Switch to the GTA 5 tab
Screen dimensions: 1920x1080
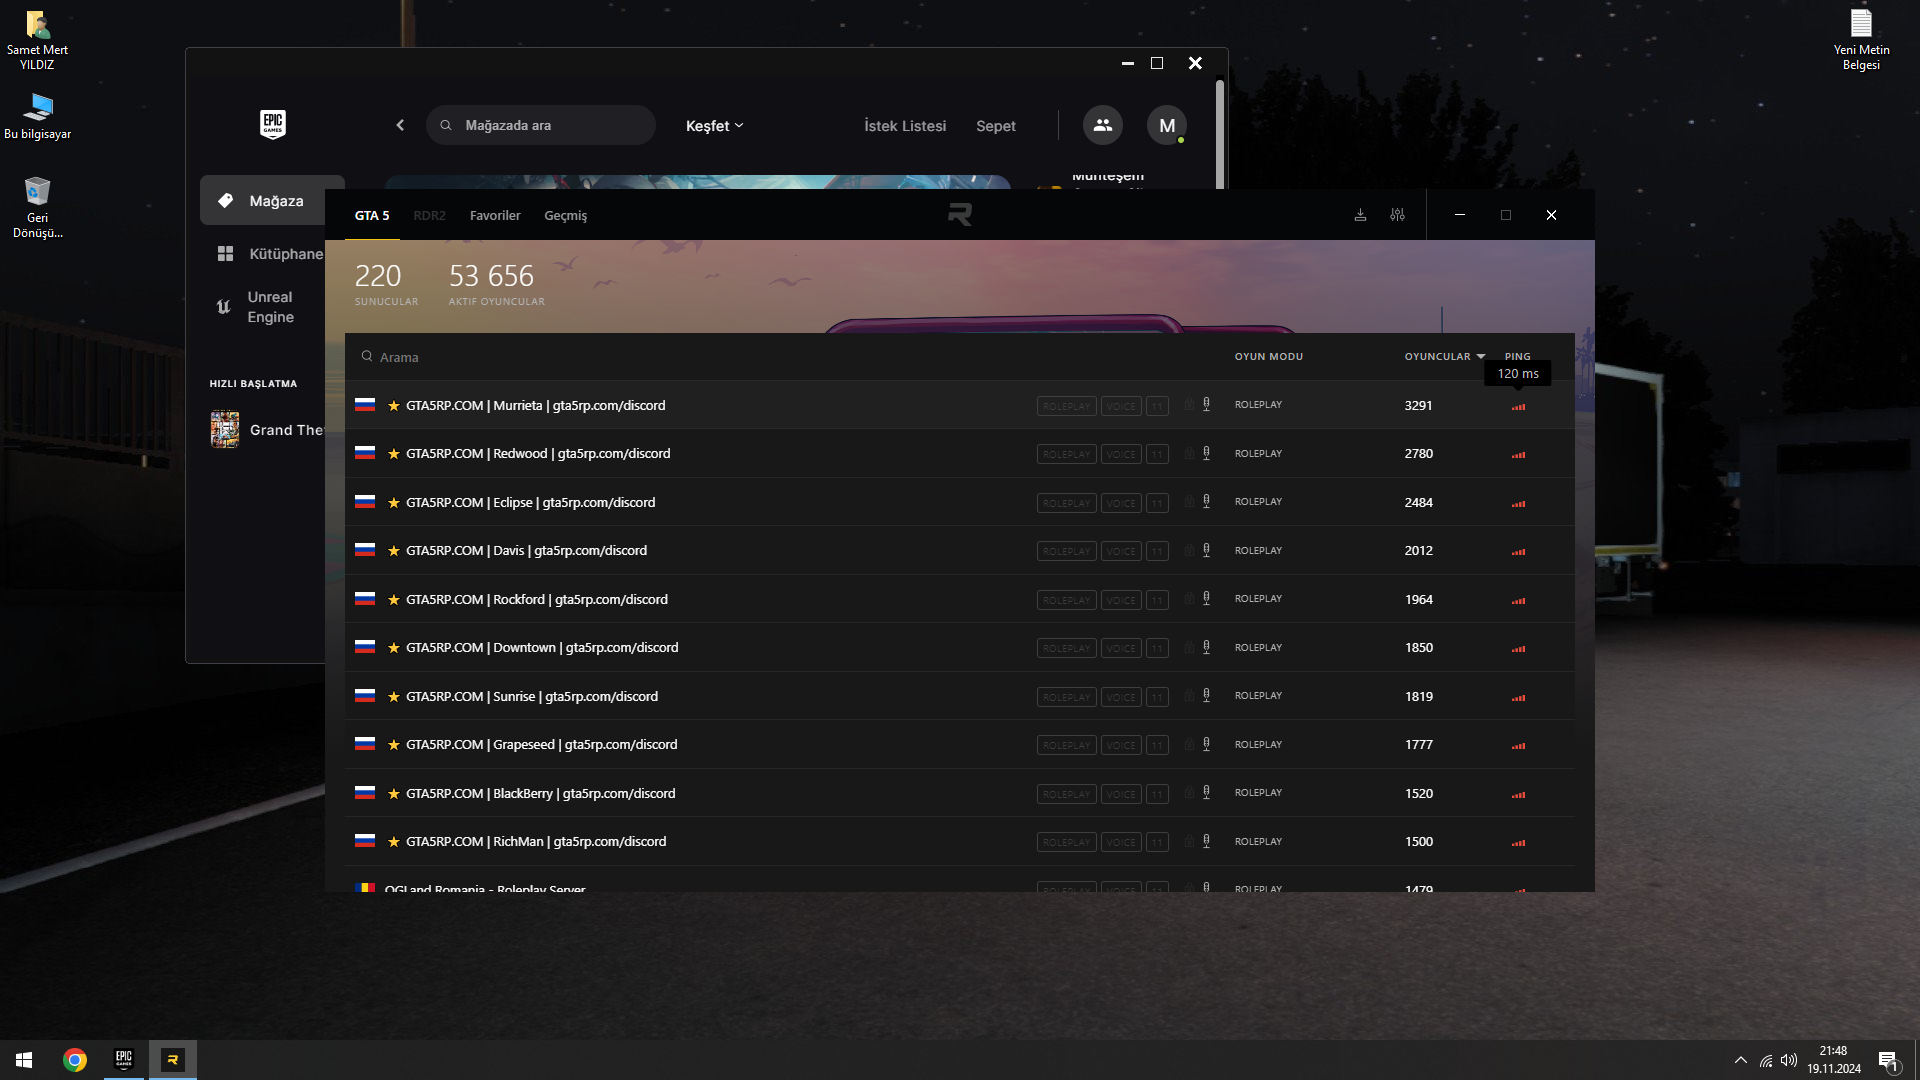(x=372, y=215)
